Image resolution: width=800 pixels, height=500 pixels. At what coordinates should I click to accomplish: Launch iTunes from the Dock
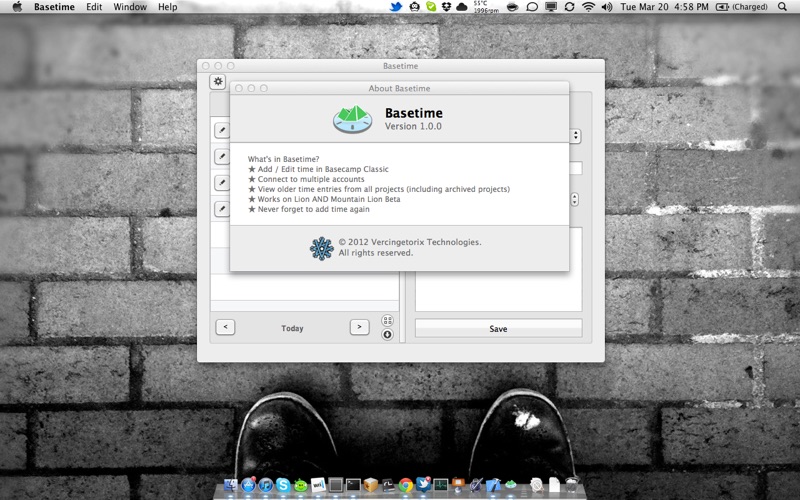click(265, 485)
